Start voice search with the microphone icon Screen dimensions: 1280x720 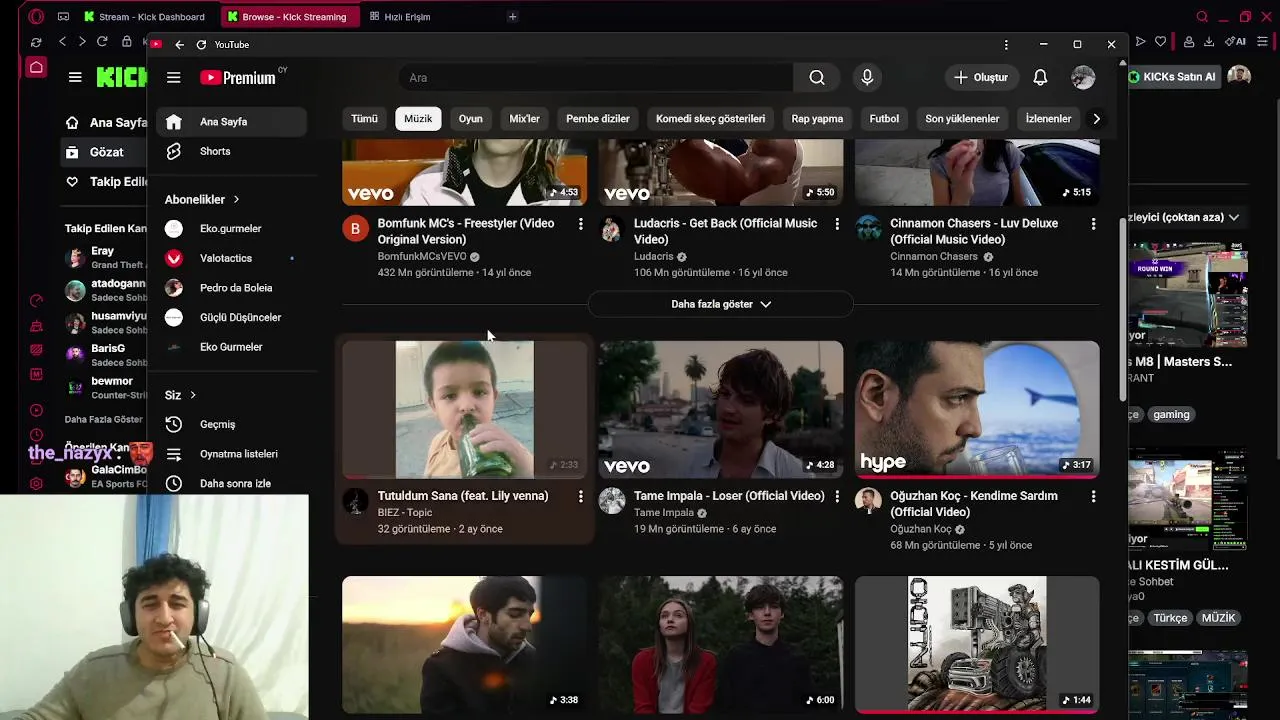click(867, 77)
